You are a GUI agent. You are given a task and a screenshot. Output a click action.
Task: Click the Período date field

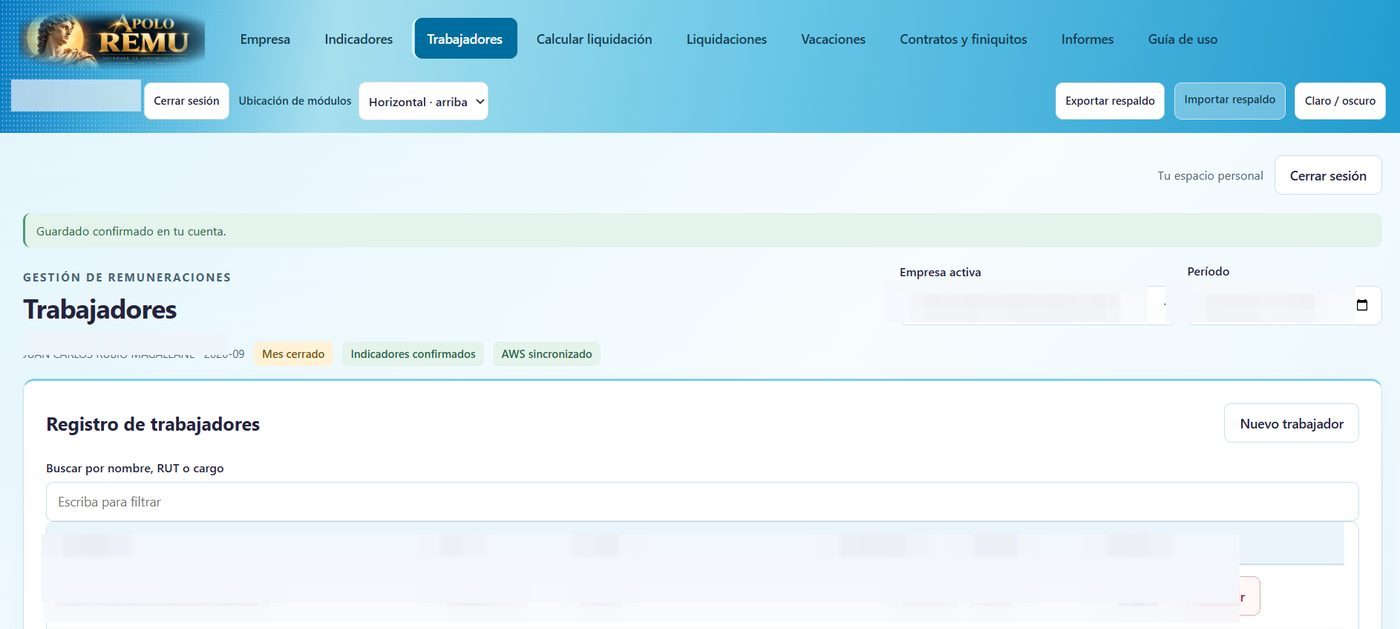click(x=1285, y=305)
